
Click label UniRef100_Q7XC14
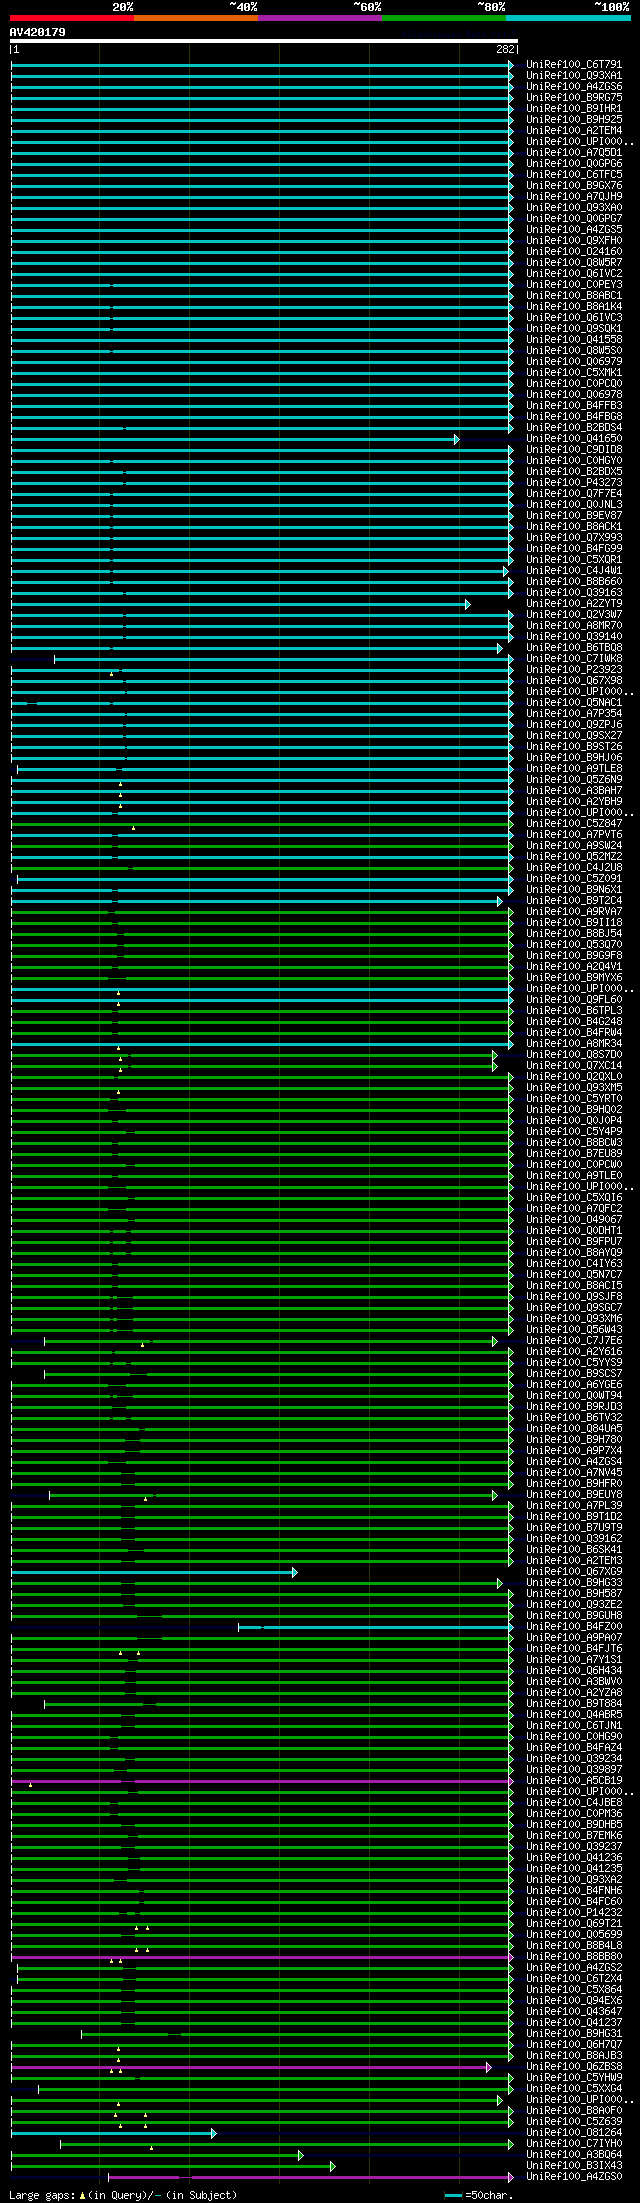(x=574, y=1066)
